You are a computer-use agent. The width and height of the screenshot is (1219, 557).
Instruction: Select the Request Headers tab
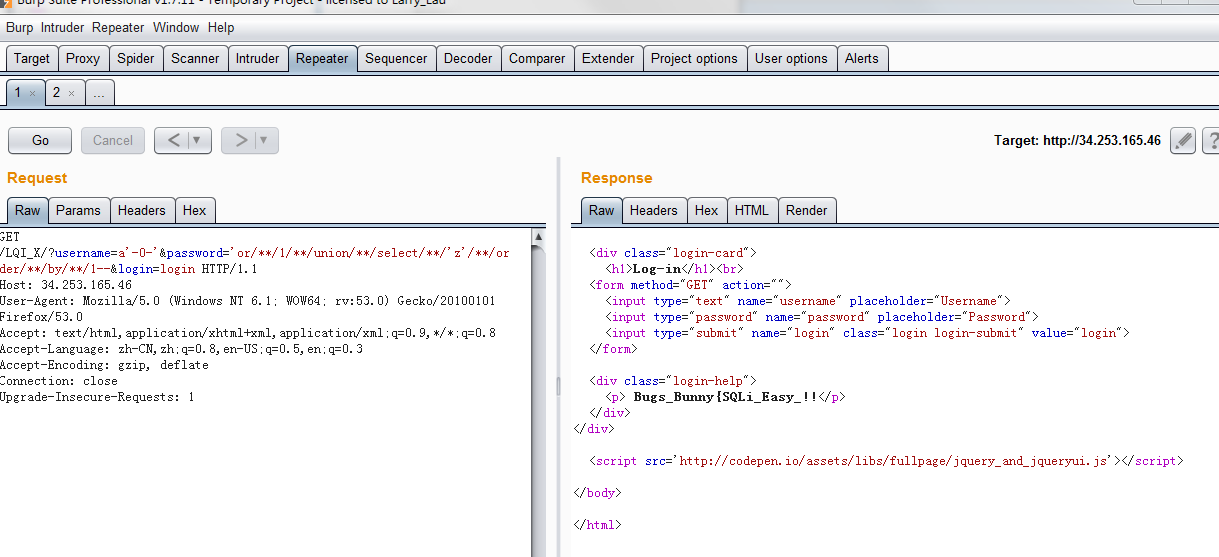click(142, 210)
